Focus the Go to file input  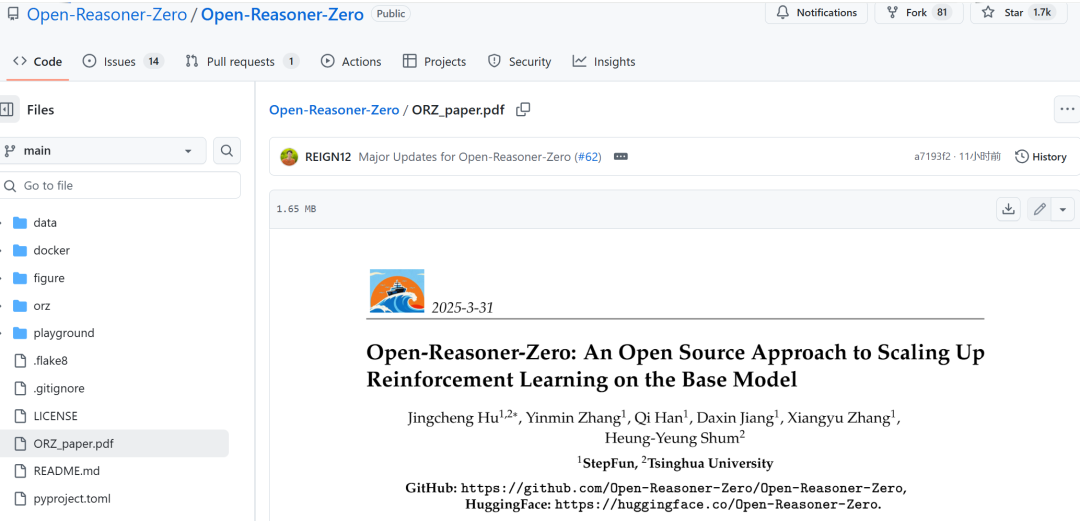point(120,185)
